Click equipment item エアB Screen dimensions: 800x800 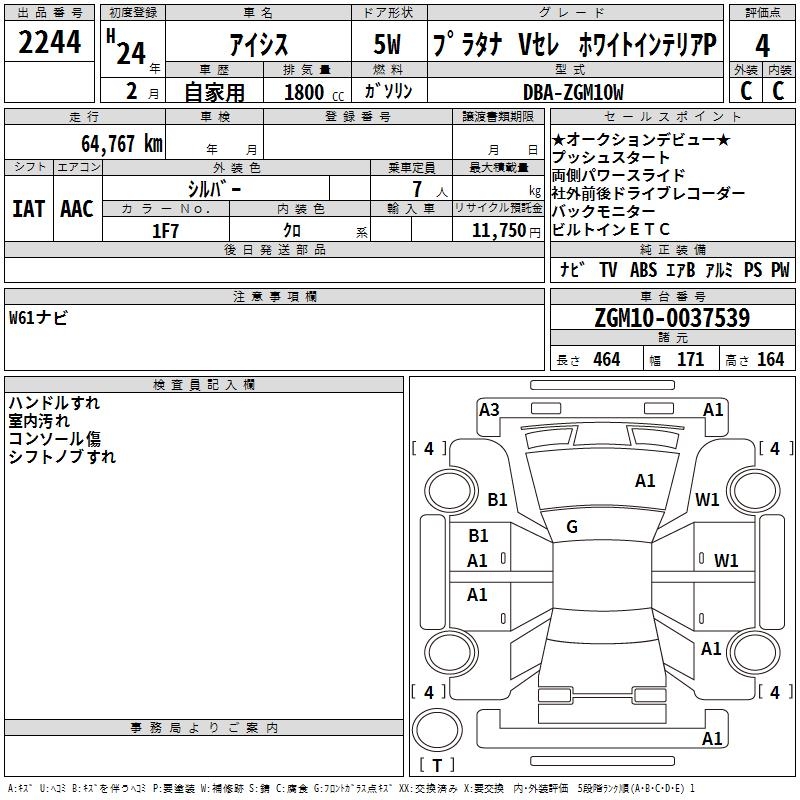pos(680,269)
